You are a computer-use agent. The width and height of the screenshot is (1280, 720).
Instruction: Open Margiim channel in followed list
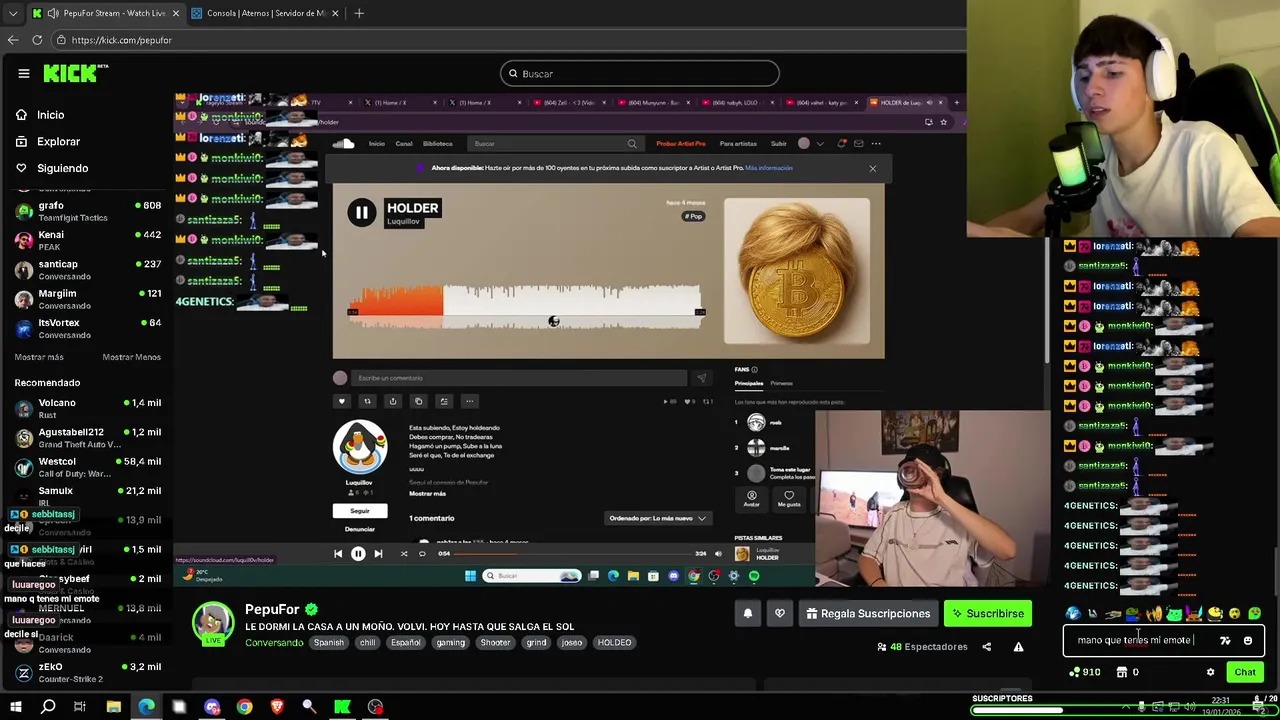pyautogui.click(x=87, y=299)
